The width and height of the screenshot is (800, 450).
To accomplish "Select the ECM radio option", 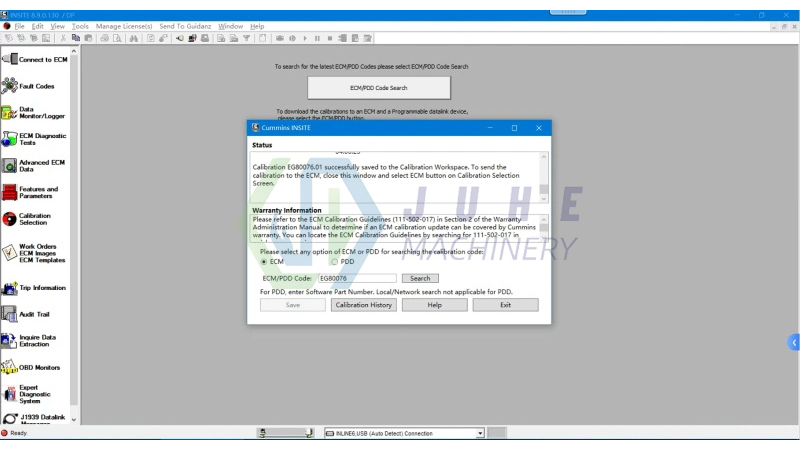I will click(x=264, y=262).
